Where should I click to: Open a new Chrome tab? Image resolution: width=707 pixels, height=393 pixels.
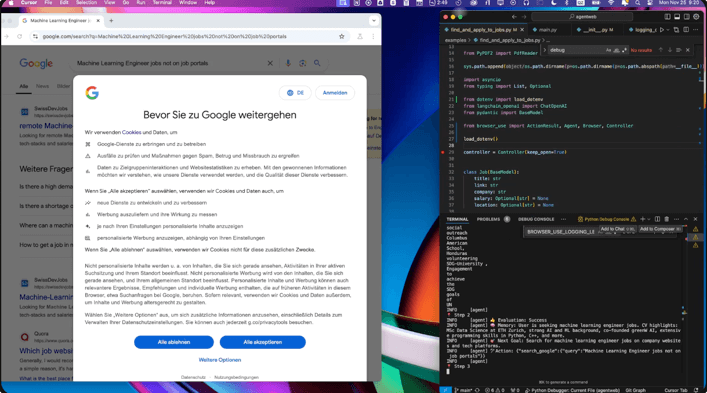pos(111,20)
